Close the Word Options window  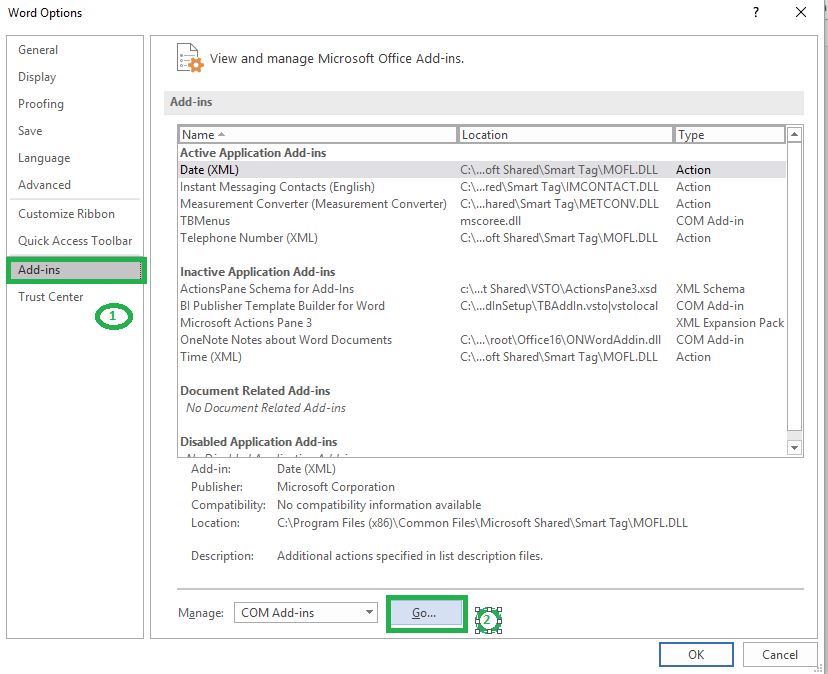point(801,12)
